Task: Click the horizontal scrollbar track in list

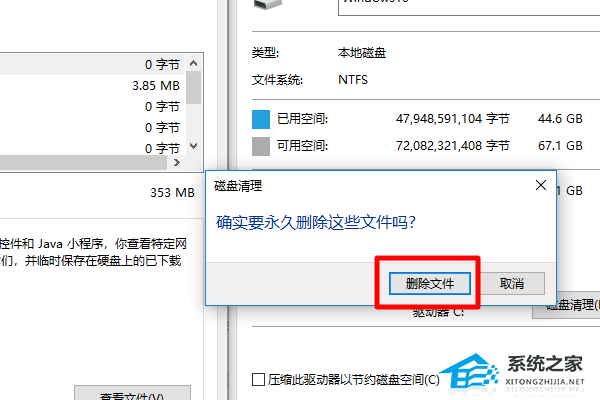Action: click(x=83, y=163)
